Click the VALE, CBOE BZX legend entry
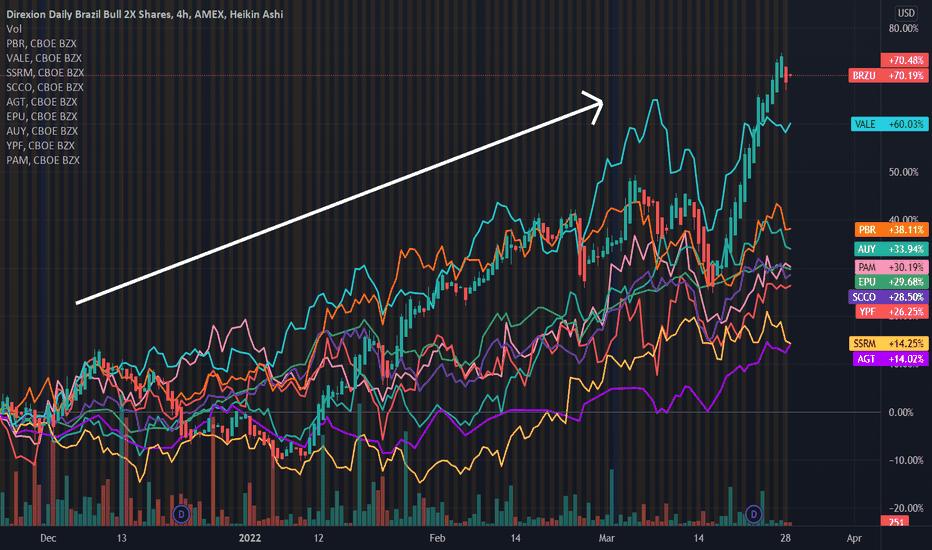 pos(44,58)
